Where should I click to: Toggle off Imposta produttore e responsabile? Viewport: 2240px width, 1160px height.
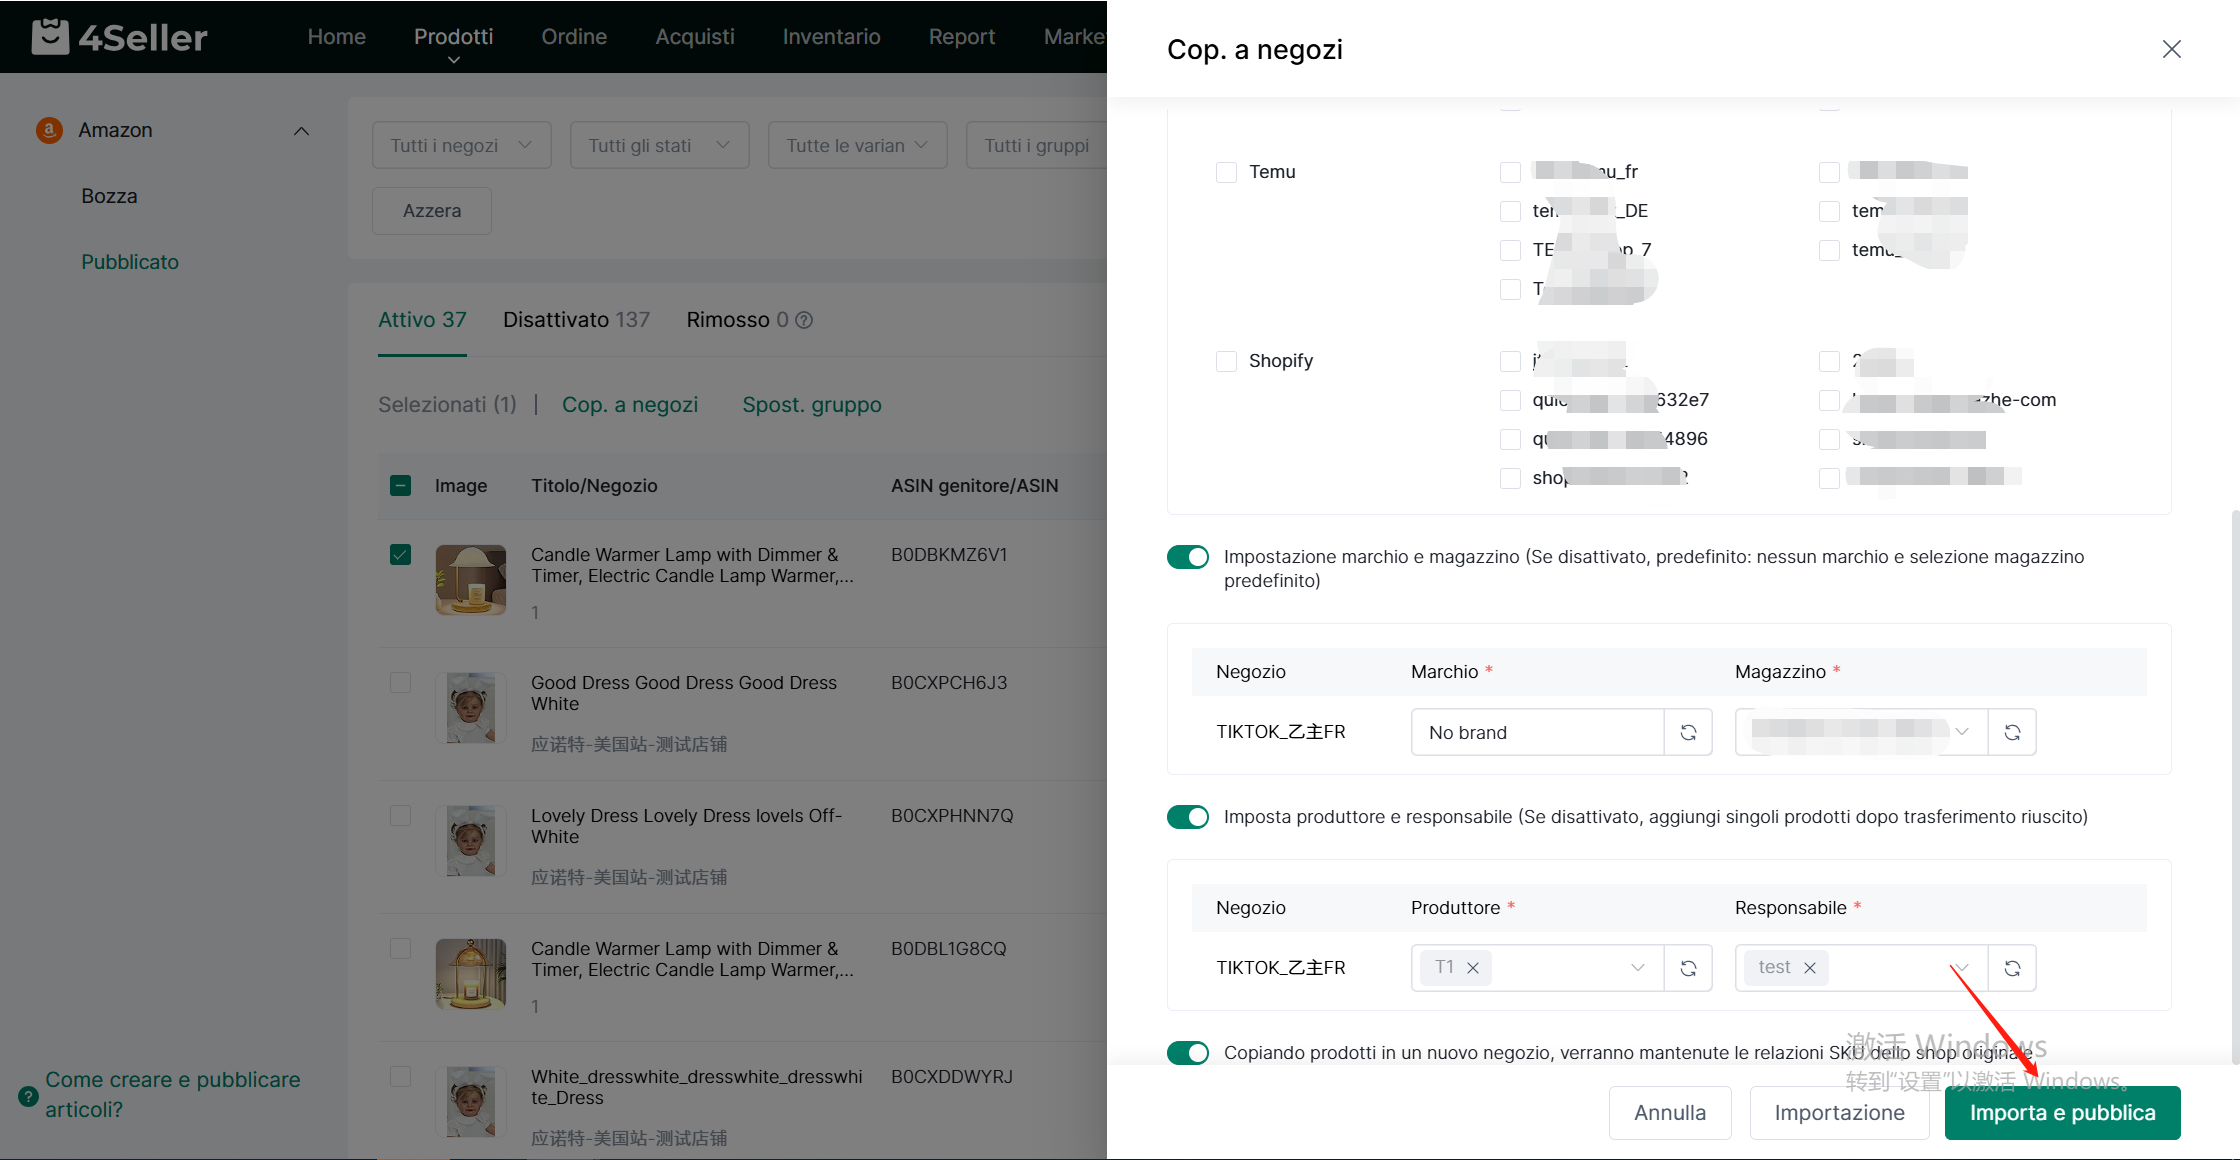pos(1188,817)
